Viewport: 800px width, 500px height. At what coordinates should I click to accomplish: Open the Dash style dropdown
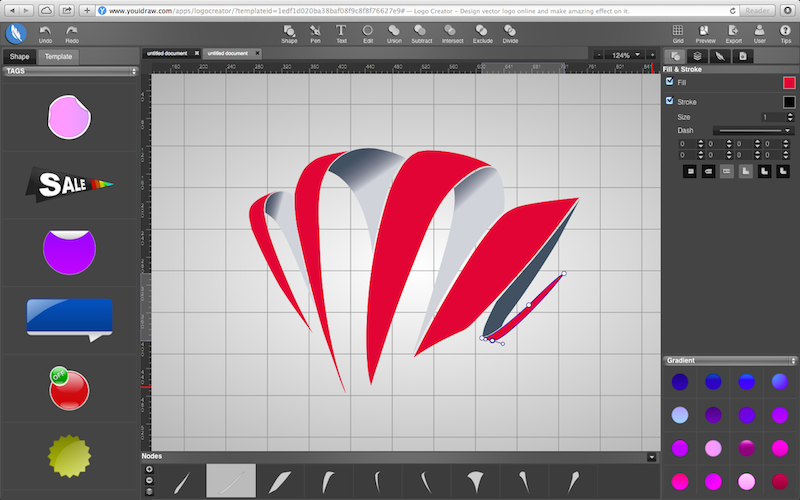click(754, 130)
